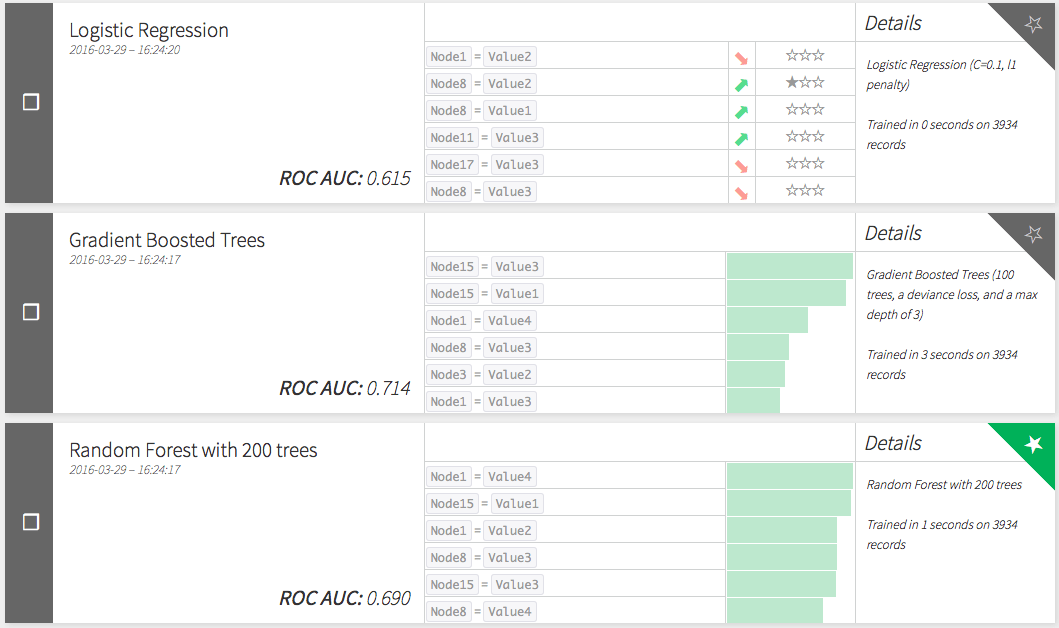Click Node11 = Value3 feature label

(x=485, y=138)
